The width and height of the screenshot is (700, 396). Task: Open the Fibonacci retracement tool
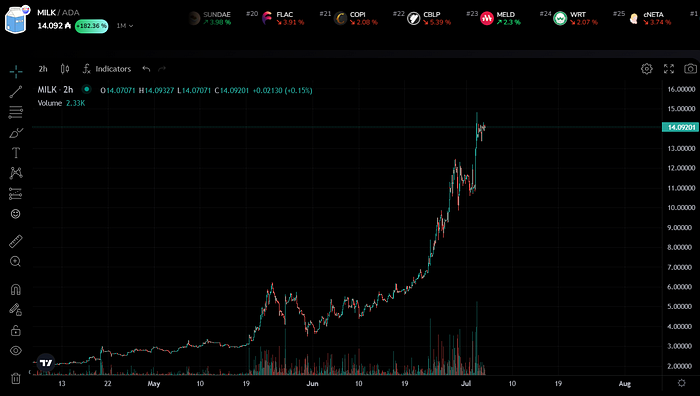[16, 112]
